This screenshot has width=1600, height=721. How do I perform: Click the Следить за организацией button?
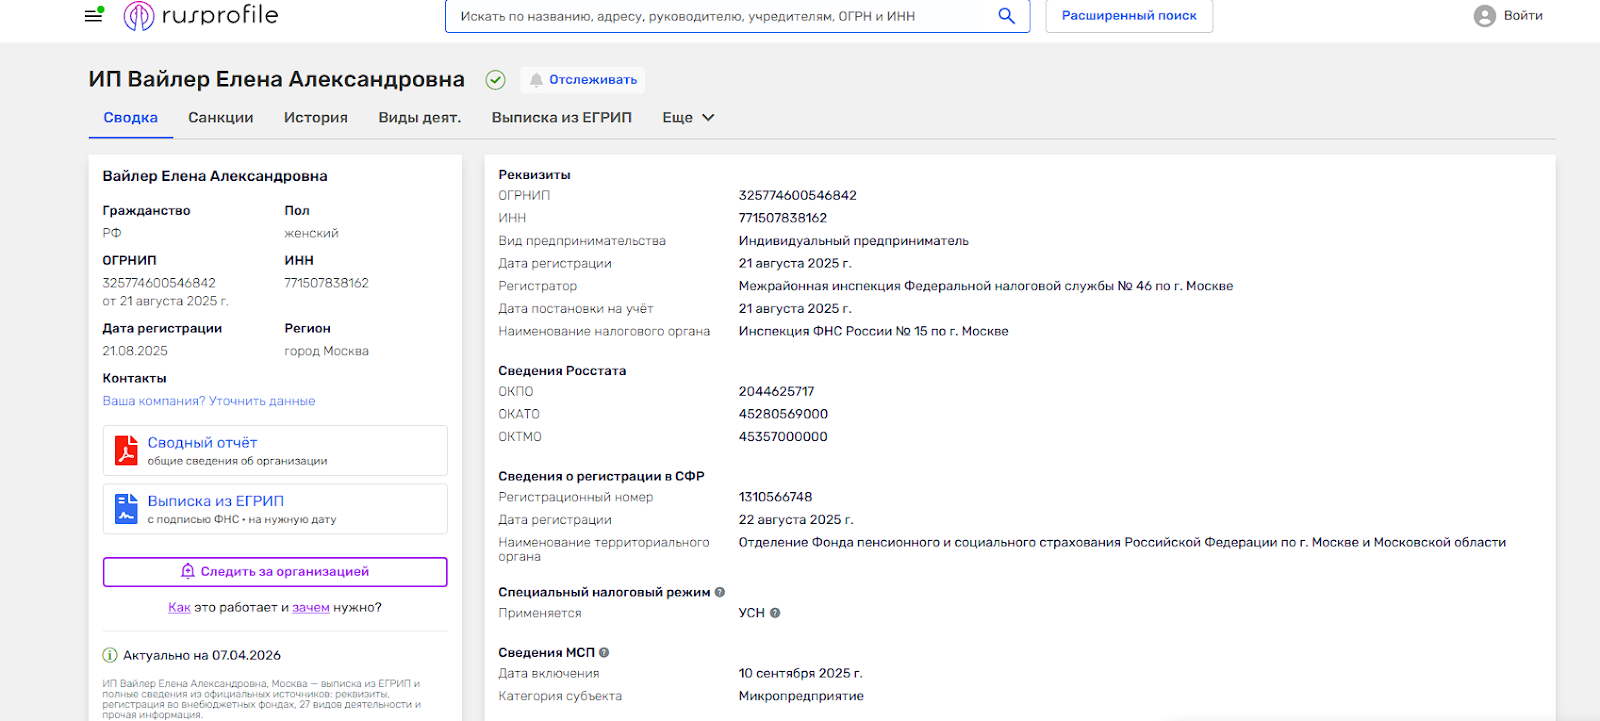click(x=275, y=572)
